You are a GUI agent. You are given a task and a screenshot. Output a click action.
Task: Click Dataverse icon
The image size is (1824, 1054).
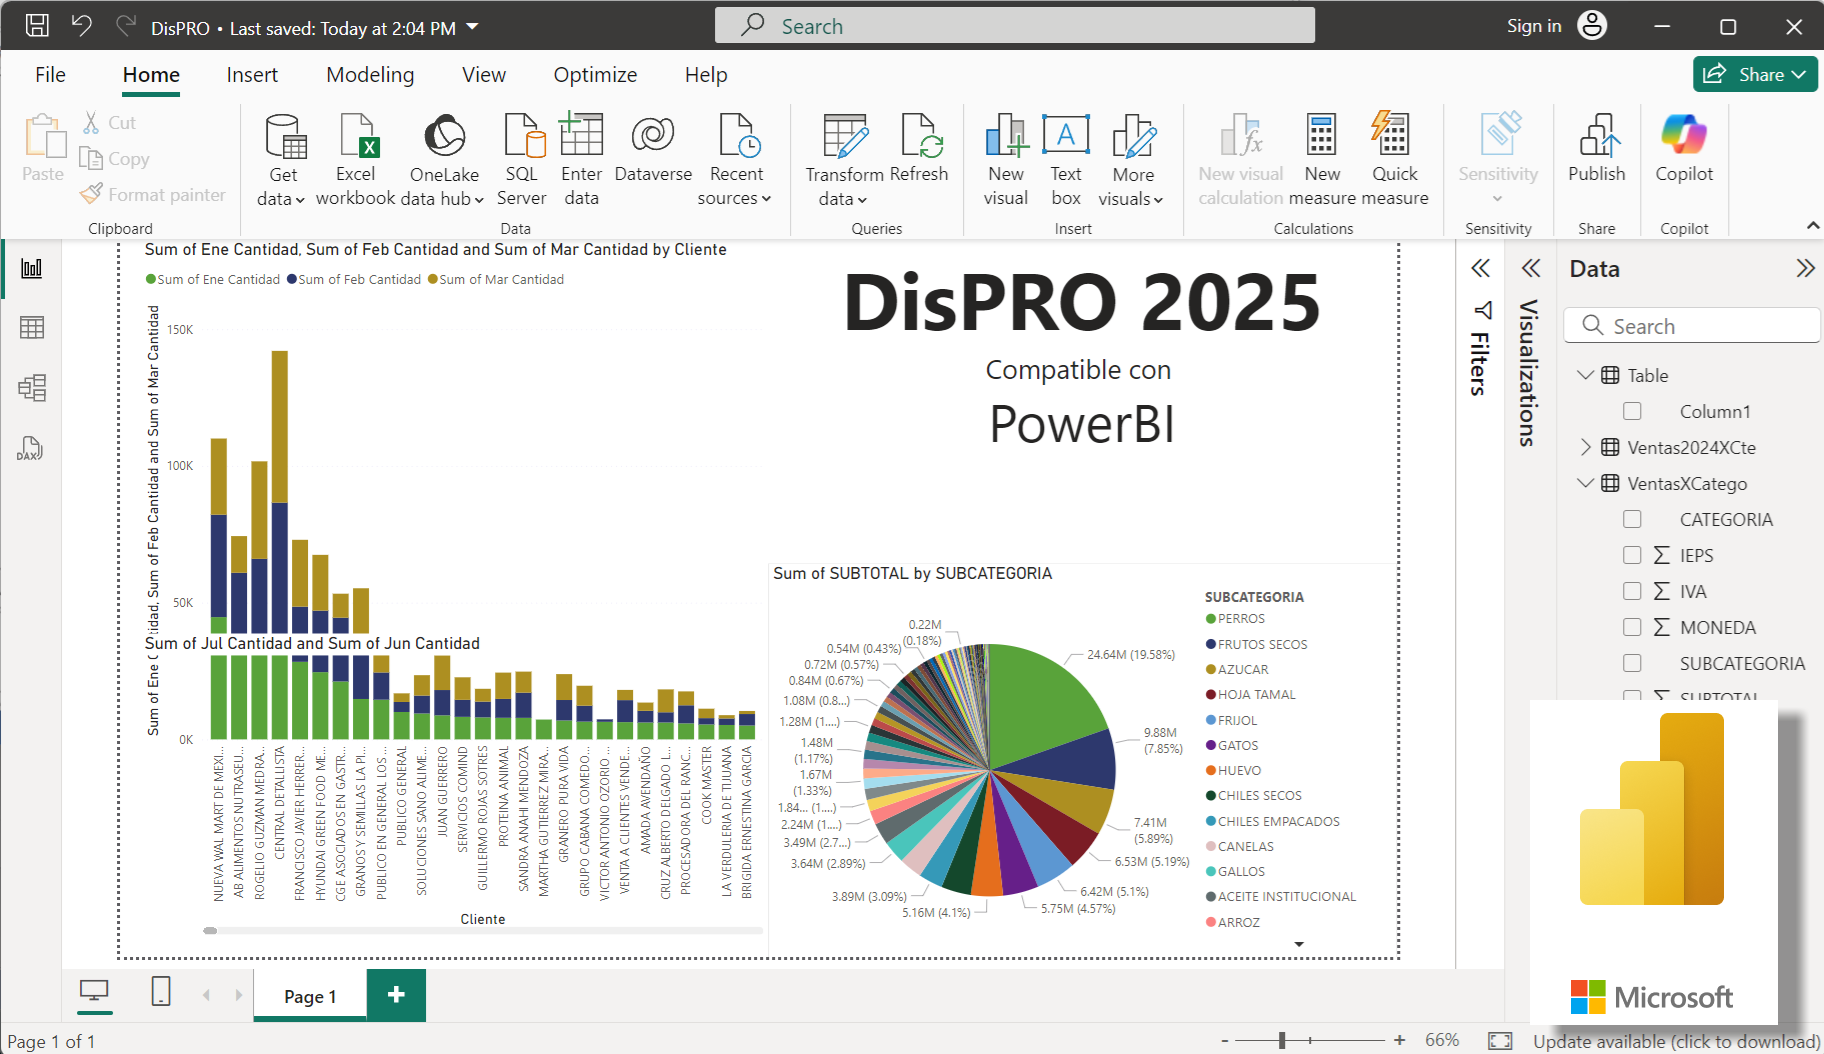(x=653, y=134)
